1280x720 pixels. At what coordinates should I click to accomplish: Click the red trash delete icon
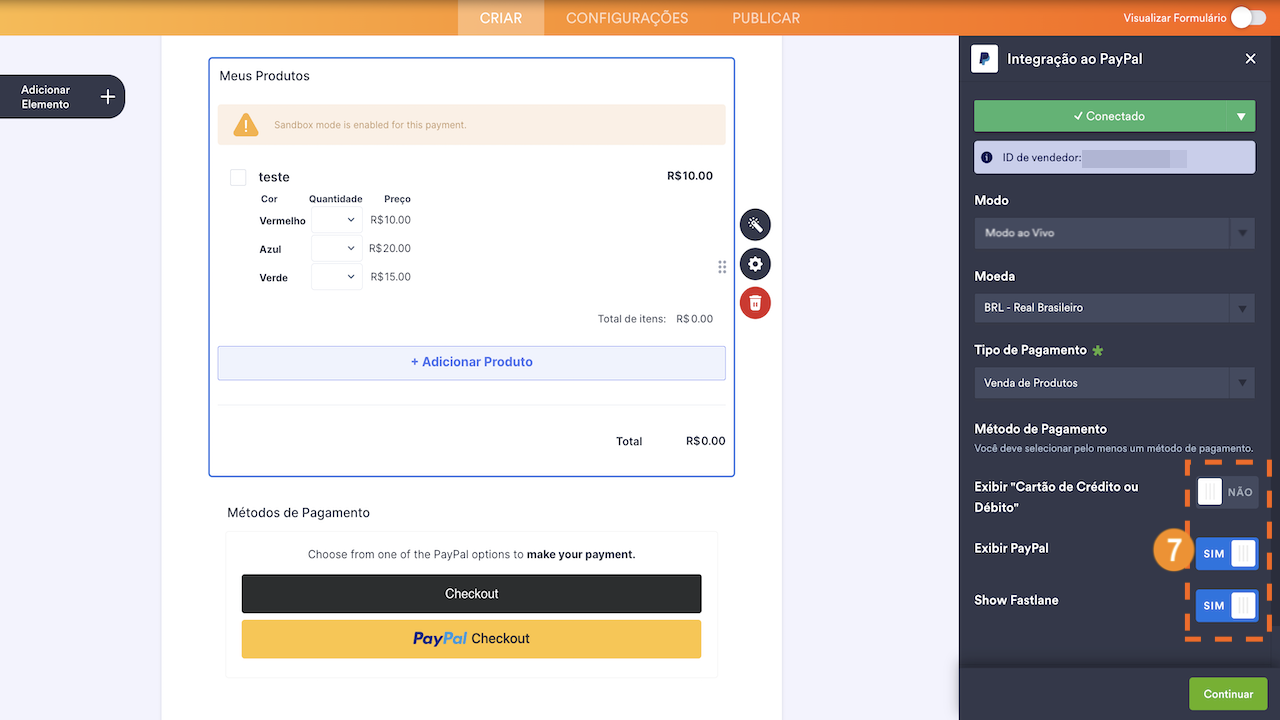point(755,303)
